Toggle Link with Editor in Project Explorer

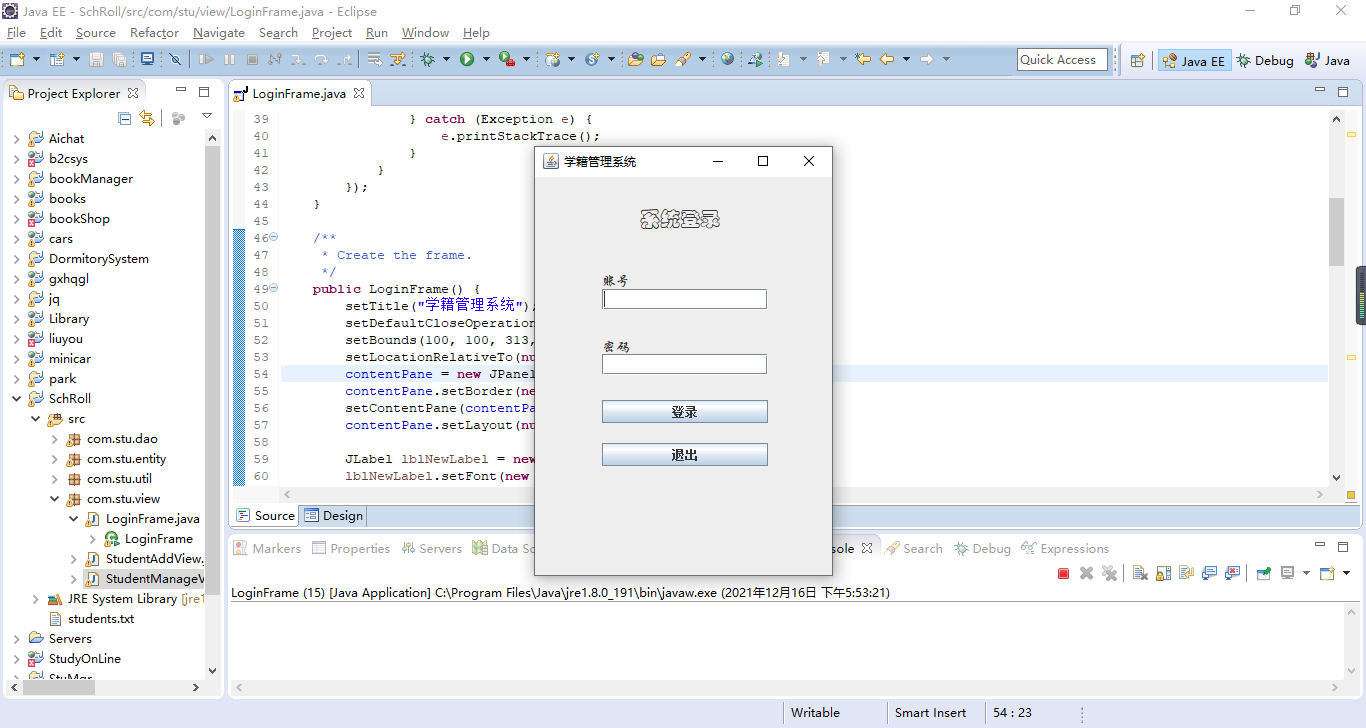click(148, 118)
